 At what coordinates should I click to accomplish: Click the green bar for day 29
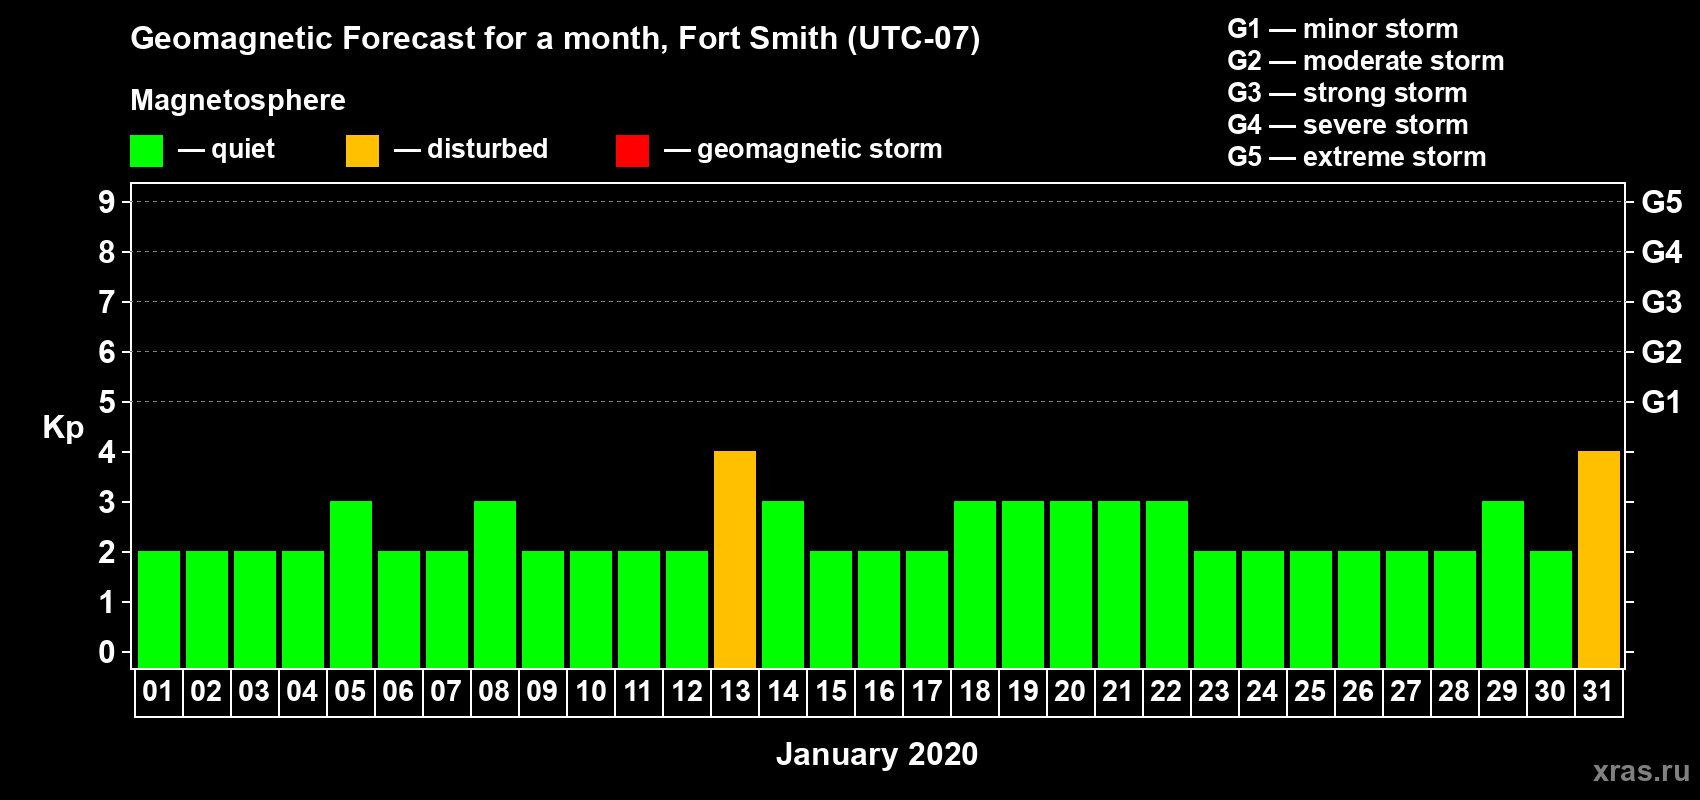(1503, 584)
